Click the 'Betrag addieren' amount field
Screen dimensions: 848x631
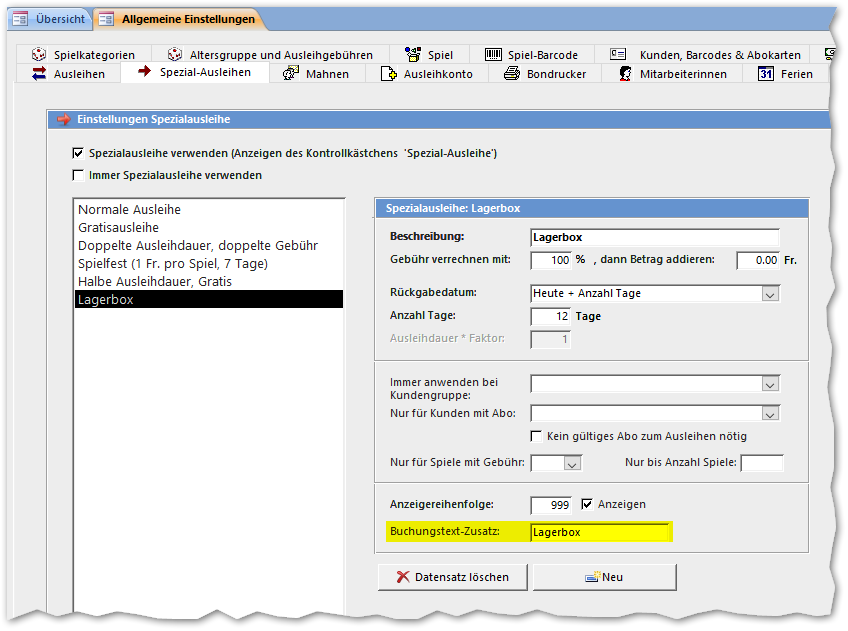[x=758, y=260]
